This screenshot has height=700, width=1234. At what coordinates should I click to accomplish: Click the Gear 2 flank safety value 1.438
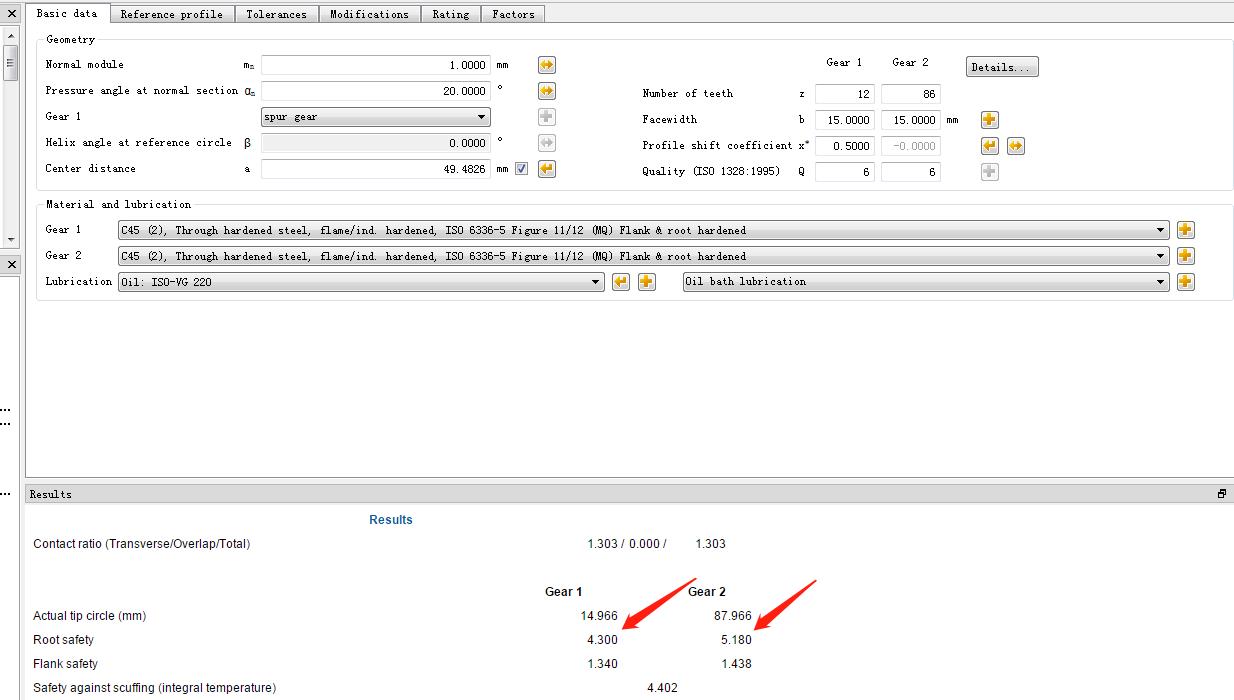(x=736, y=664)
